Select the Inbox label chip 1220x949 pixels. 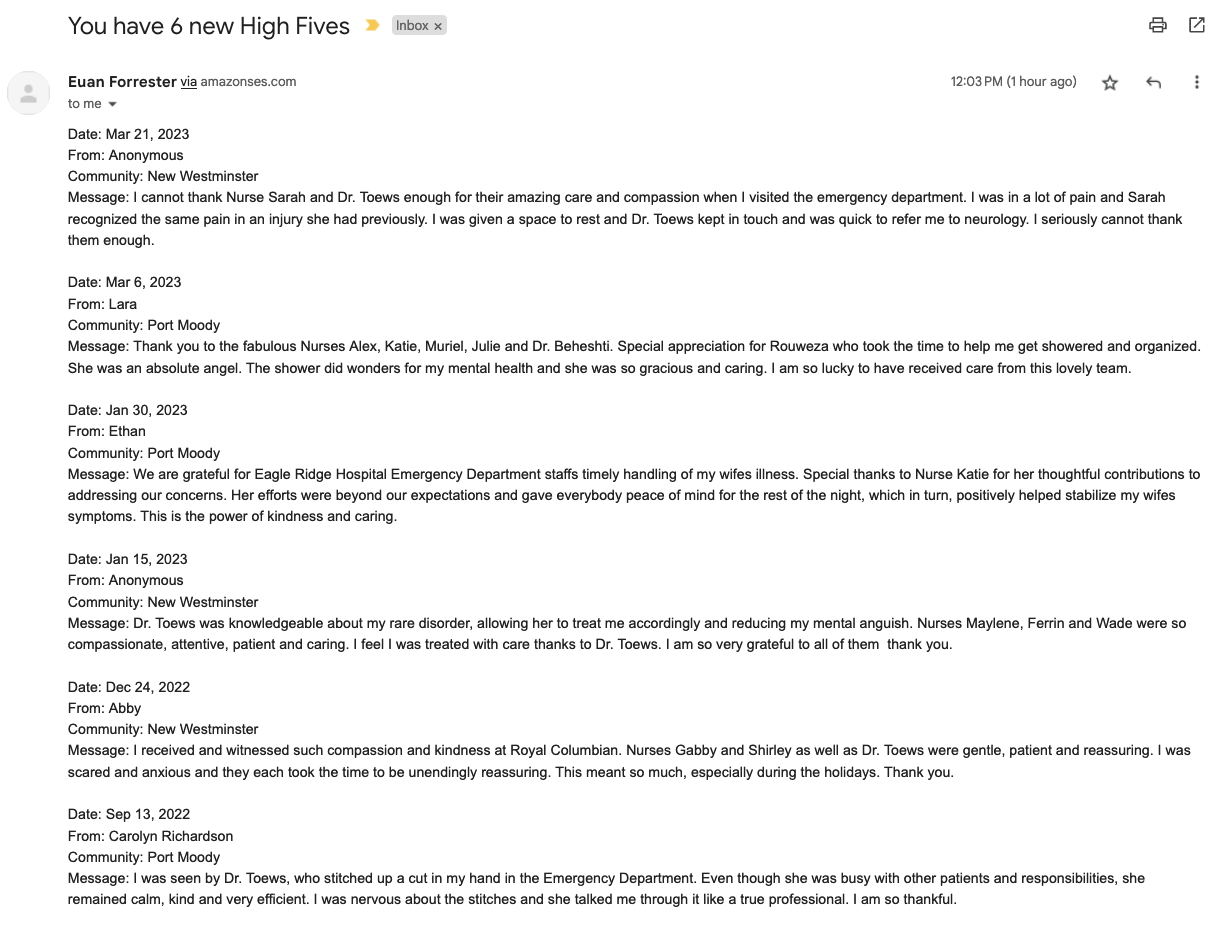tap(412, 26)
